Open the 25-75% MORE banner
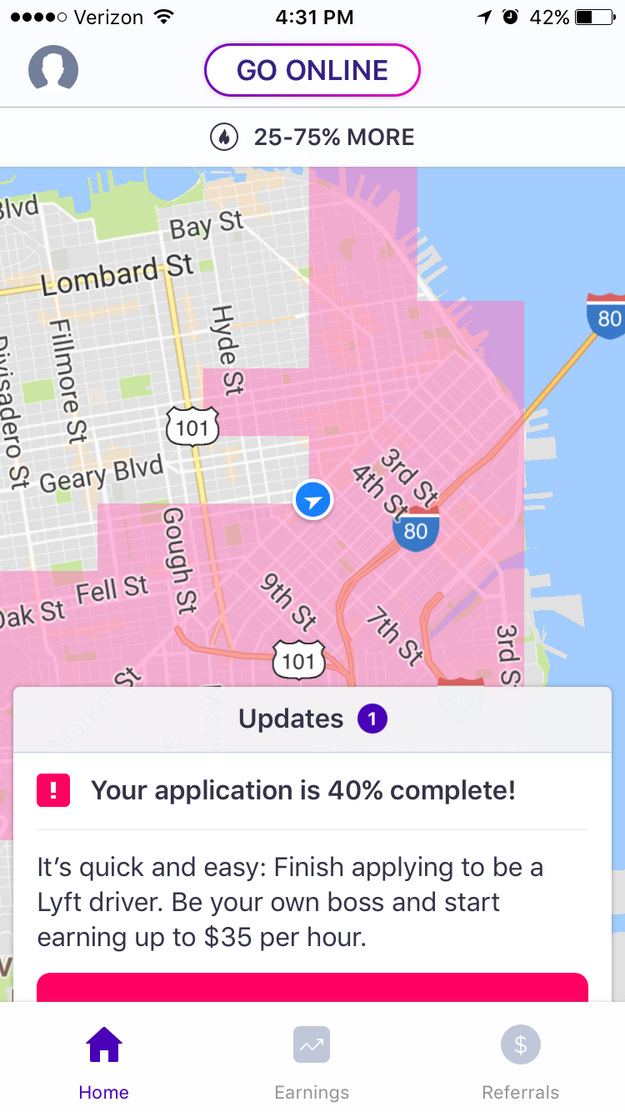625x1112 pixels. tap(312, 137)
